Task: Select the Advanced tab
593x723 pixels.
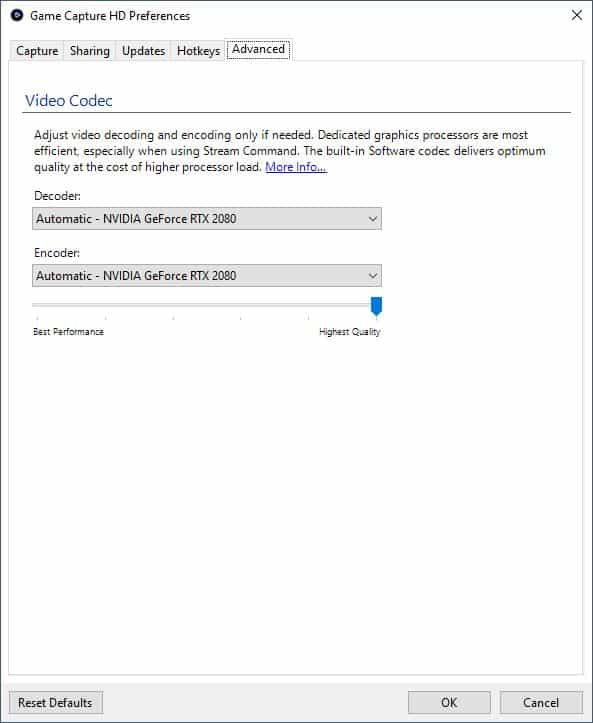Action: [x=258, y=49]
